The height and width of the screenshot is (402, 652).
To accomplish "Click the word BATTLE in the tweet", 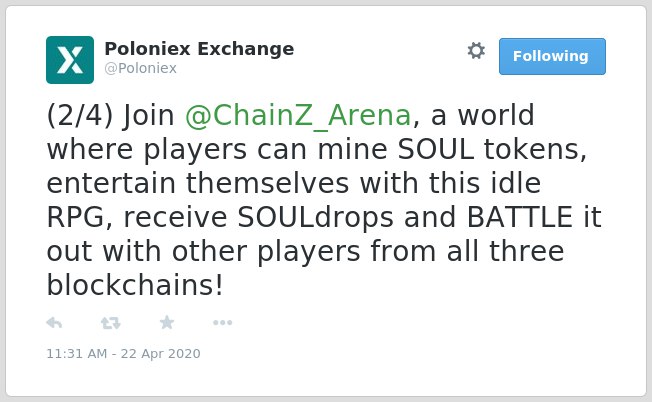I will pos(520,217).
